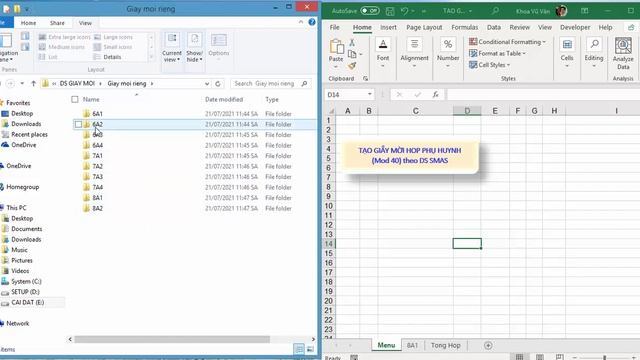Screen dimensions: 640x360
Task: Go up one folder level arrow
Action: point(33,83)
